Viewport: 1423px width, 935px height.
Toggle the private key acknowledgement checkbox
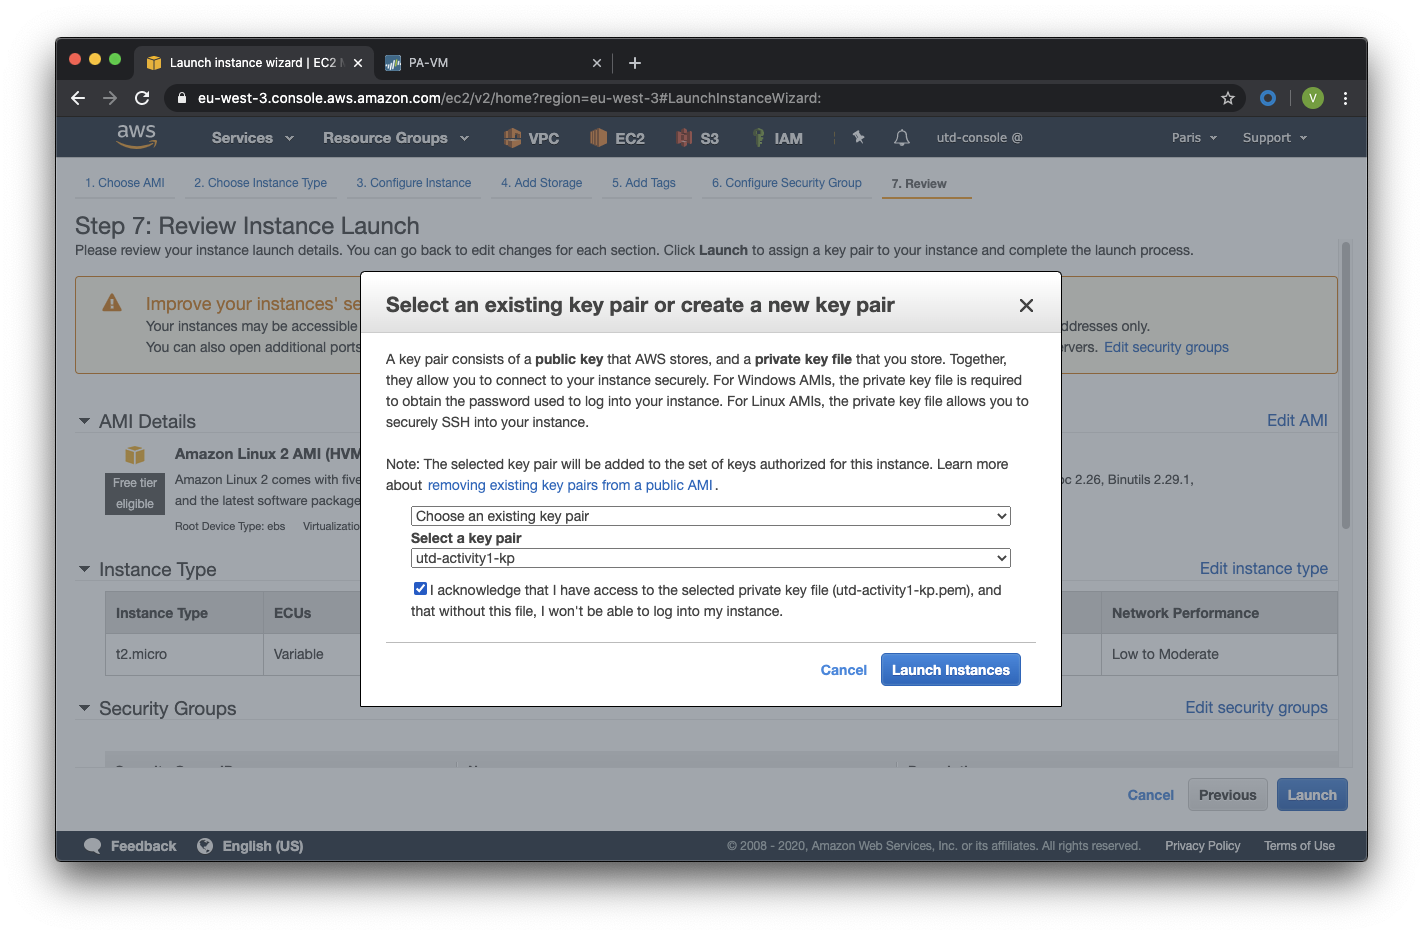click(x=420, y=589)
